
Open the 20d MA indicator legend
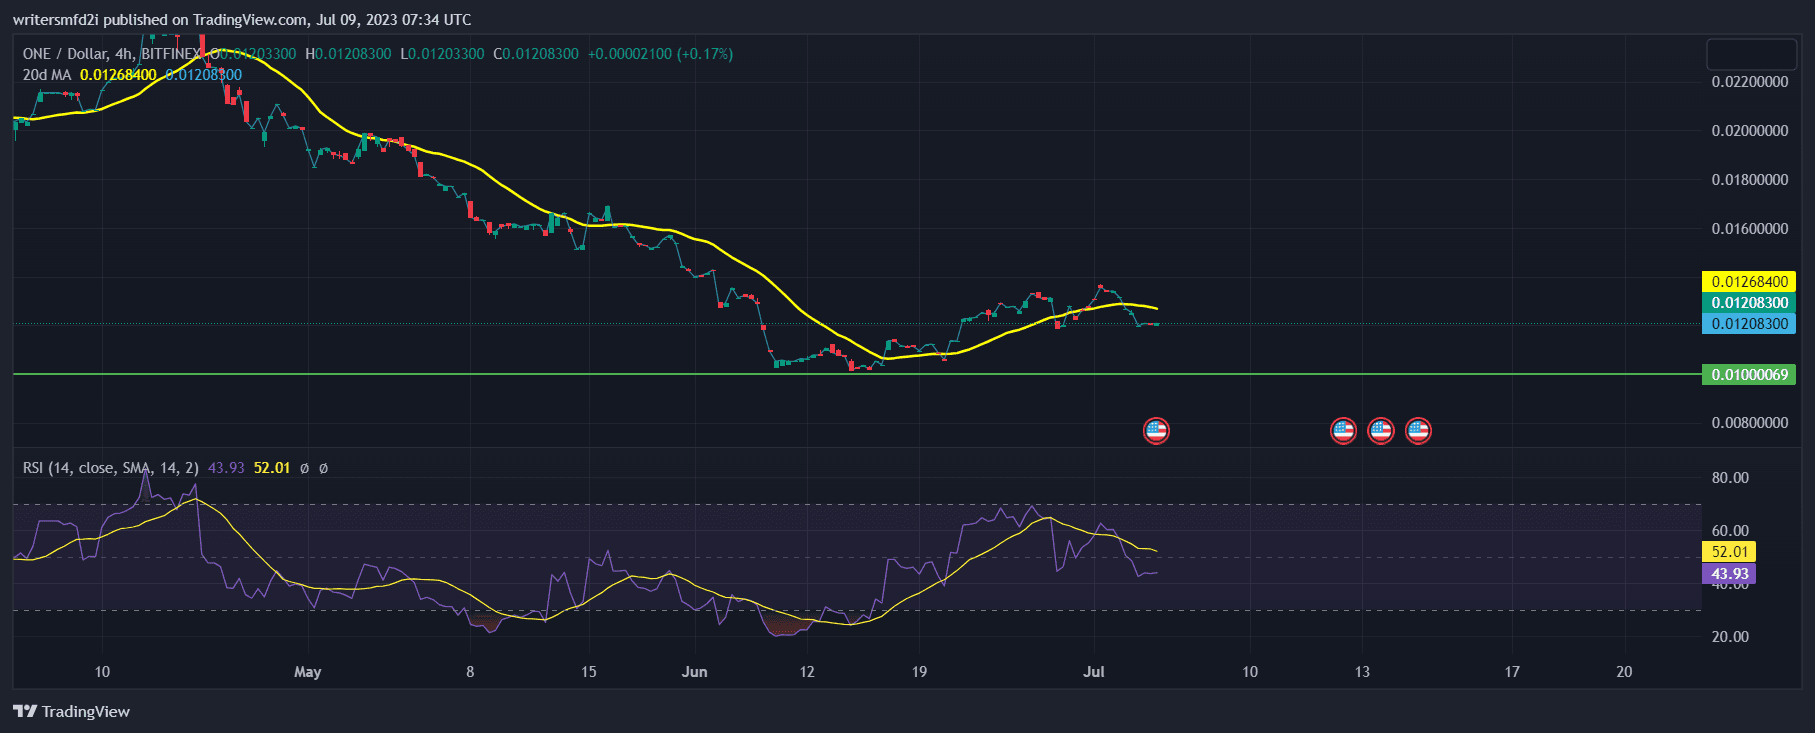(x=47, y=75)
